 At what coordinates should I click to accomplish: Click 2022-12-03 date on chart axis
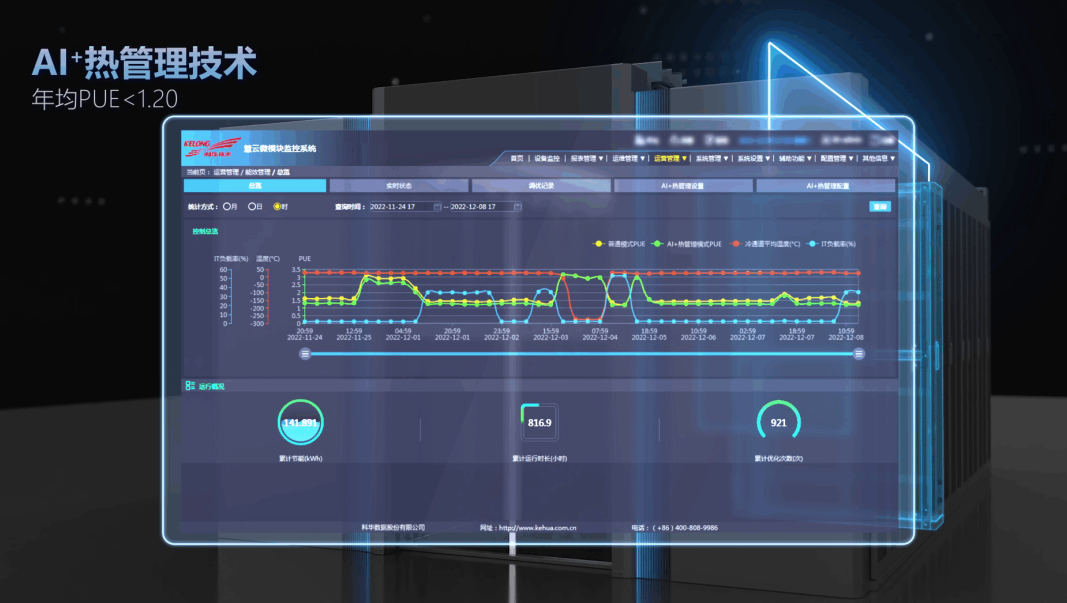point(551,337)
